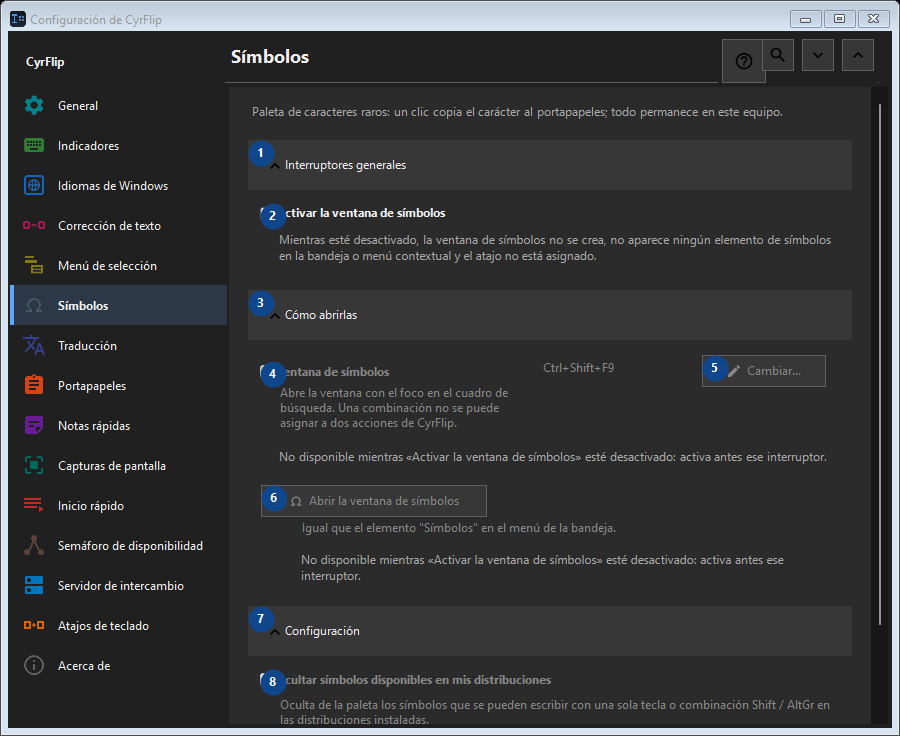Open the Semáforo de disponibilidad page
The image size is (900, 736).
(118, 545)
